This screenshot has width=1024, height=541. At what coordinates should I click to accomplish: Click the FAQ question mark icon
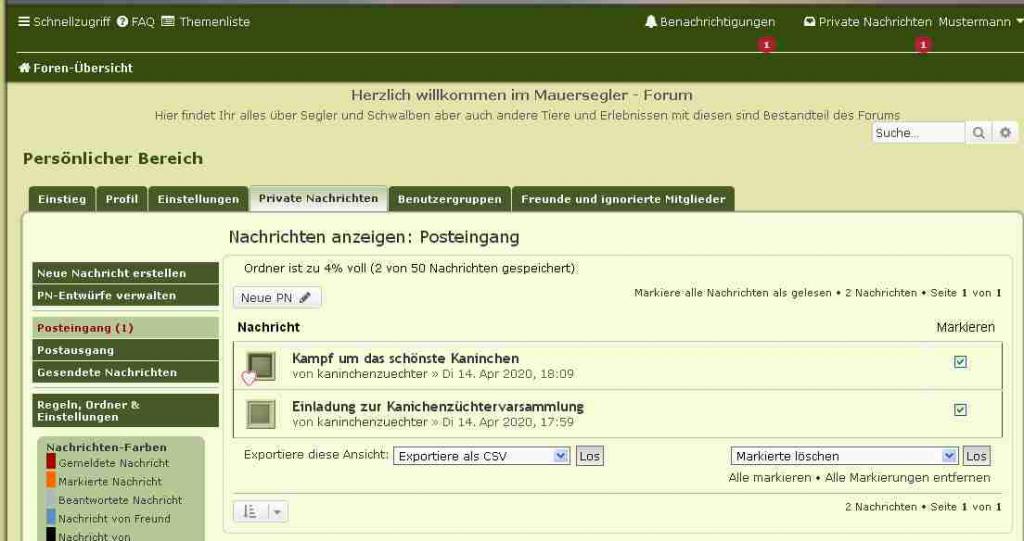pos(122,22)
